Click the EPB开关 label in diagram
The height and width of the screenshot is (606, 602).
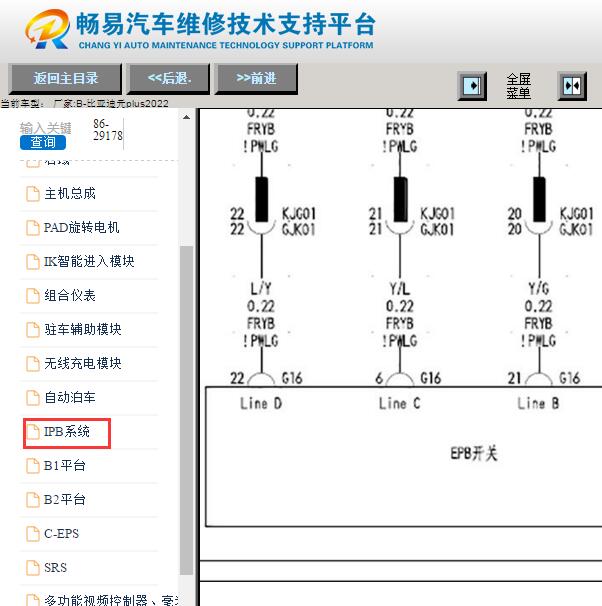pos(474,453)
